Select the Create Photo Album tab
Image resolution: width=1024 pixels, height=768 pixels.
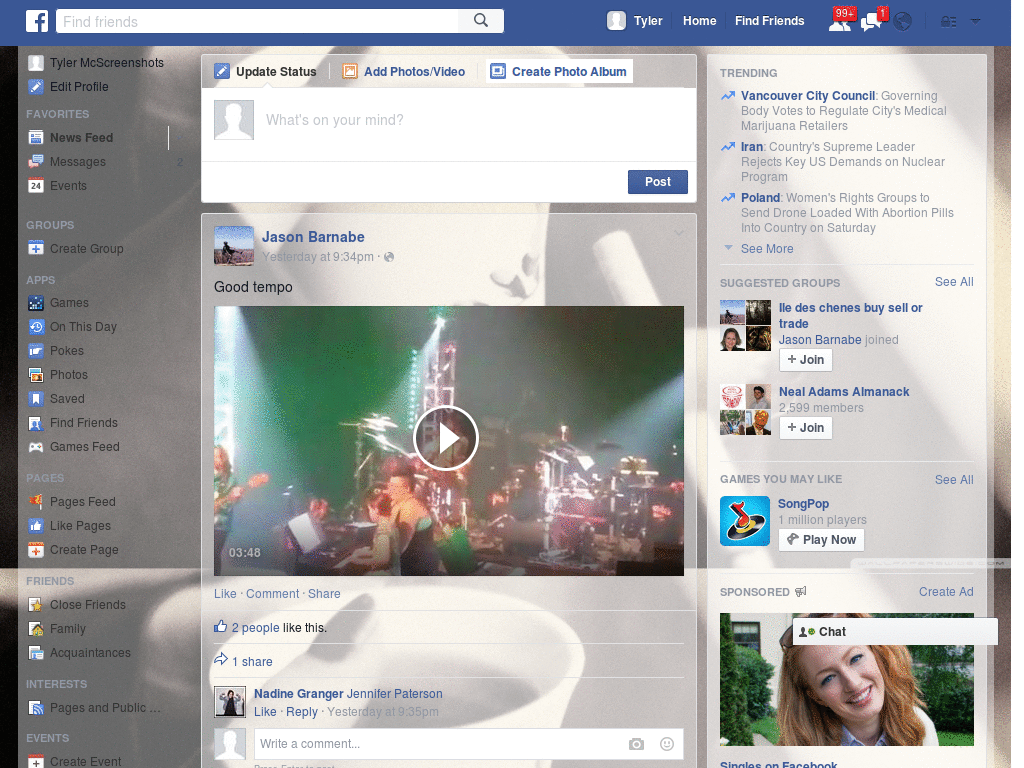[x=559, y=71]
